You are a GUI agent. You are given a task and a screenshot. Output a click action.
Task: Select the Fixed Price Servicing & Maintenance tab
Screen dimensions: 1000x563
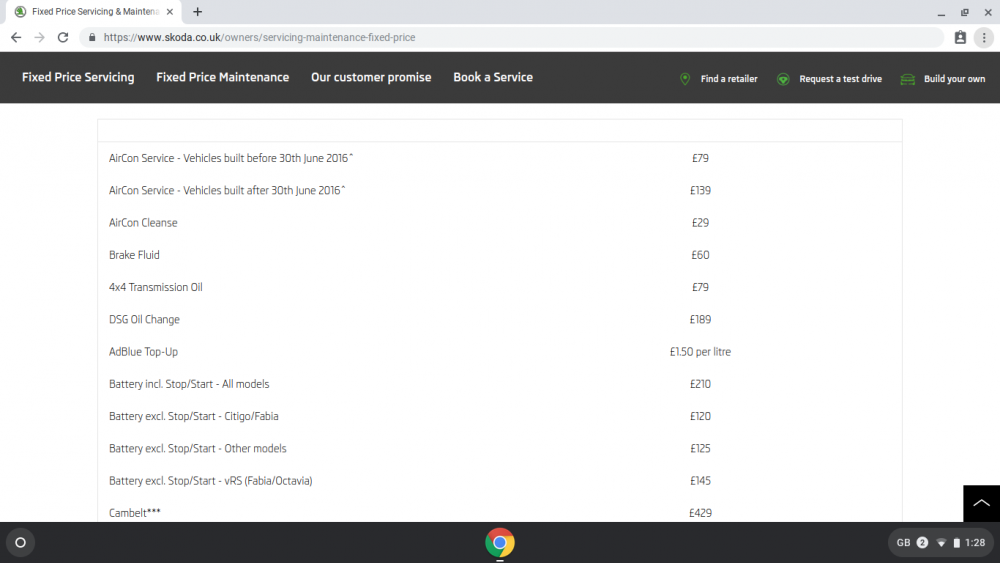(x=94, y=11)
